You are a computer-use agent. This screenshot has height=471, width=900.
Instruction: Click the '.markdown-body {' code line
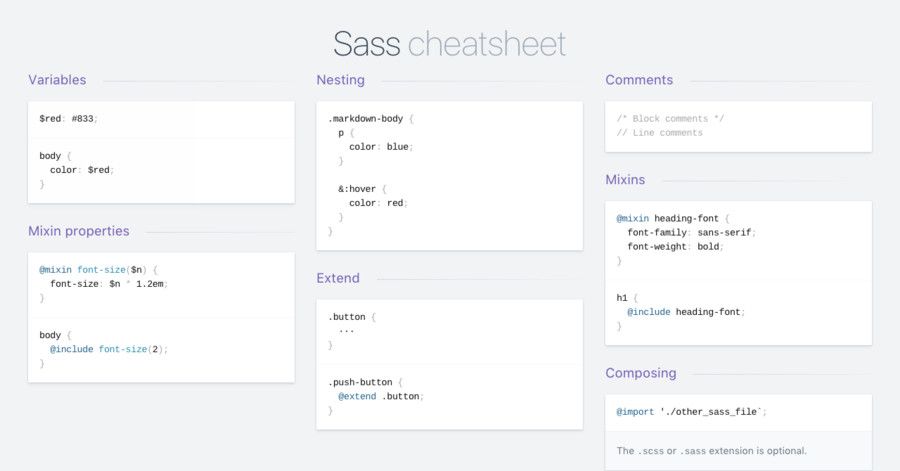click(371, 119)
